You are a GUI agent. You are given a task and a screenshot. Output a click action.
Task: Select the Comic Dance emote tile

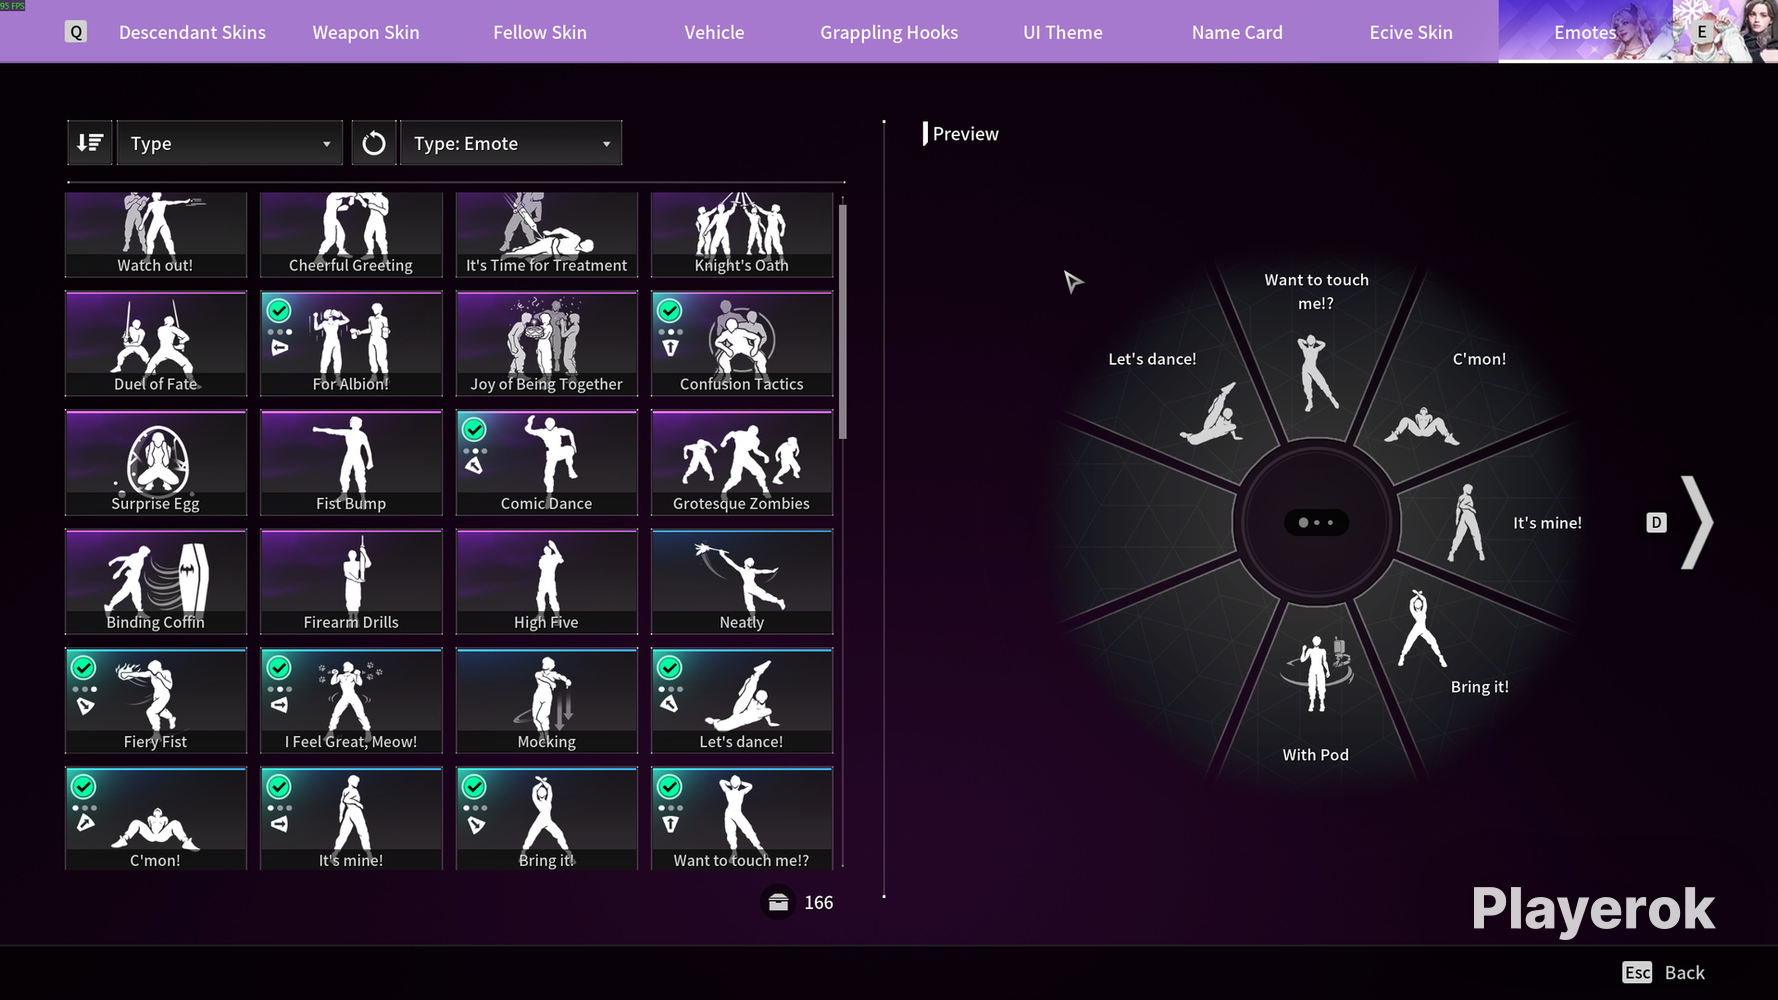pos(547,463)
